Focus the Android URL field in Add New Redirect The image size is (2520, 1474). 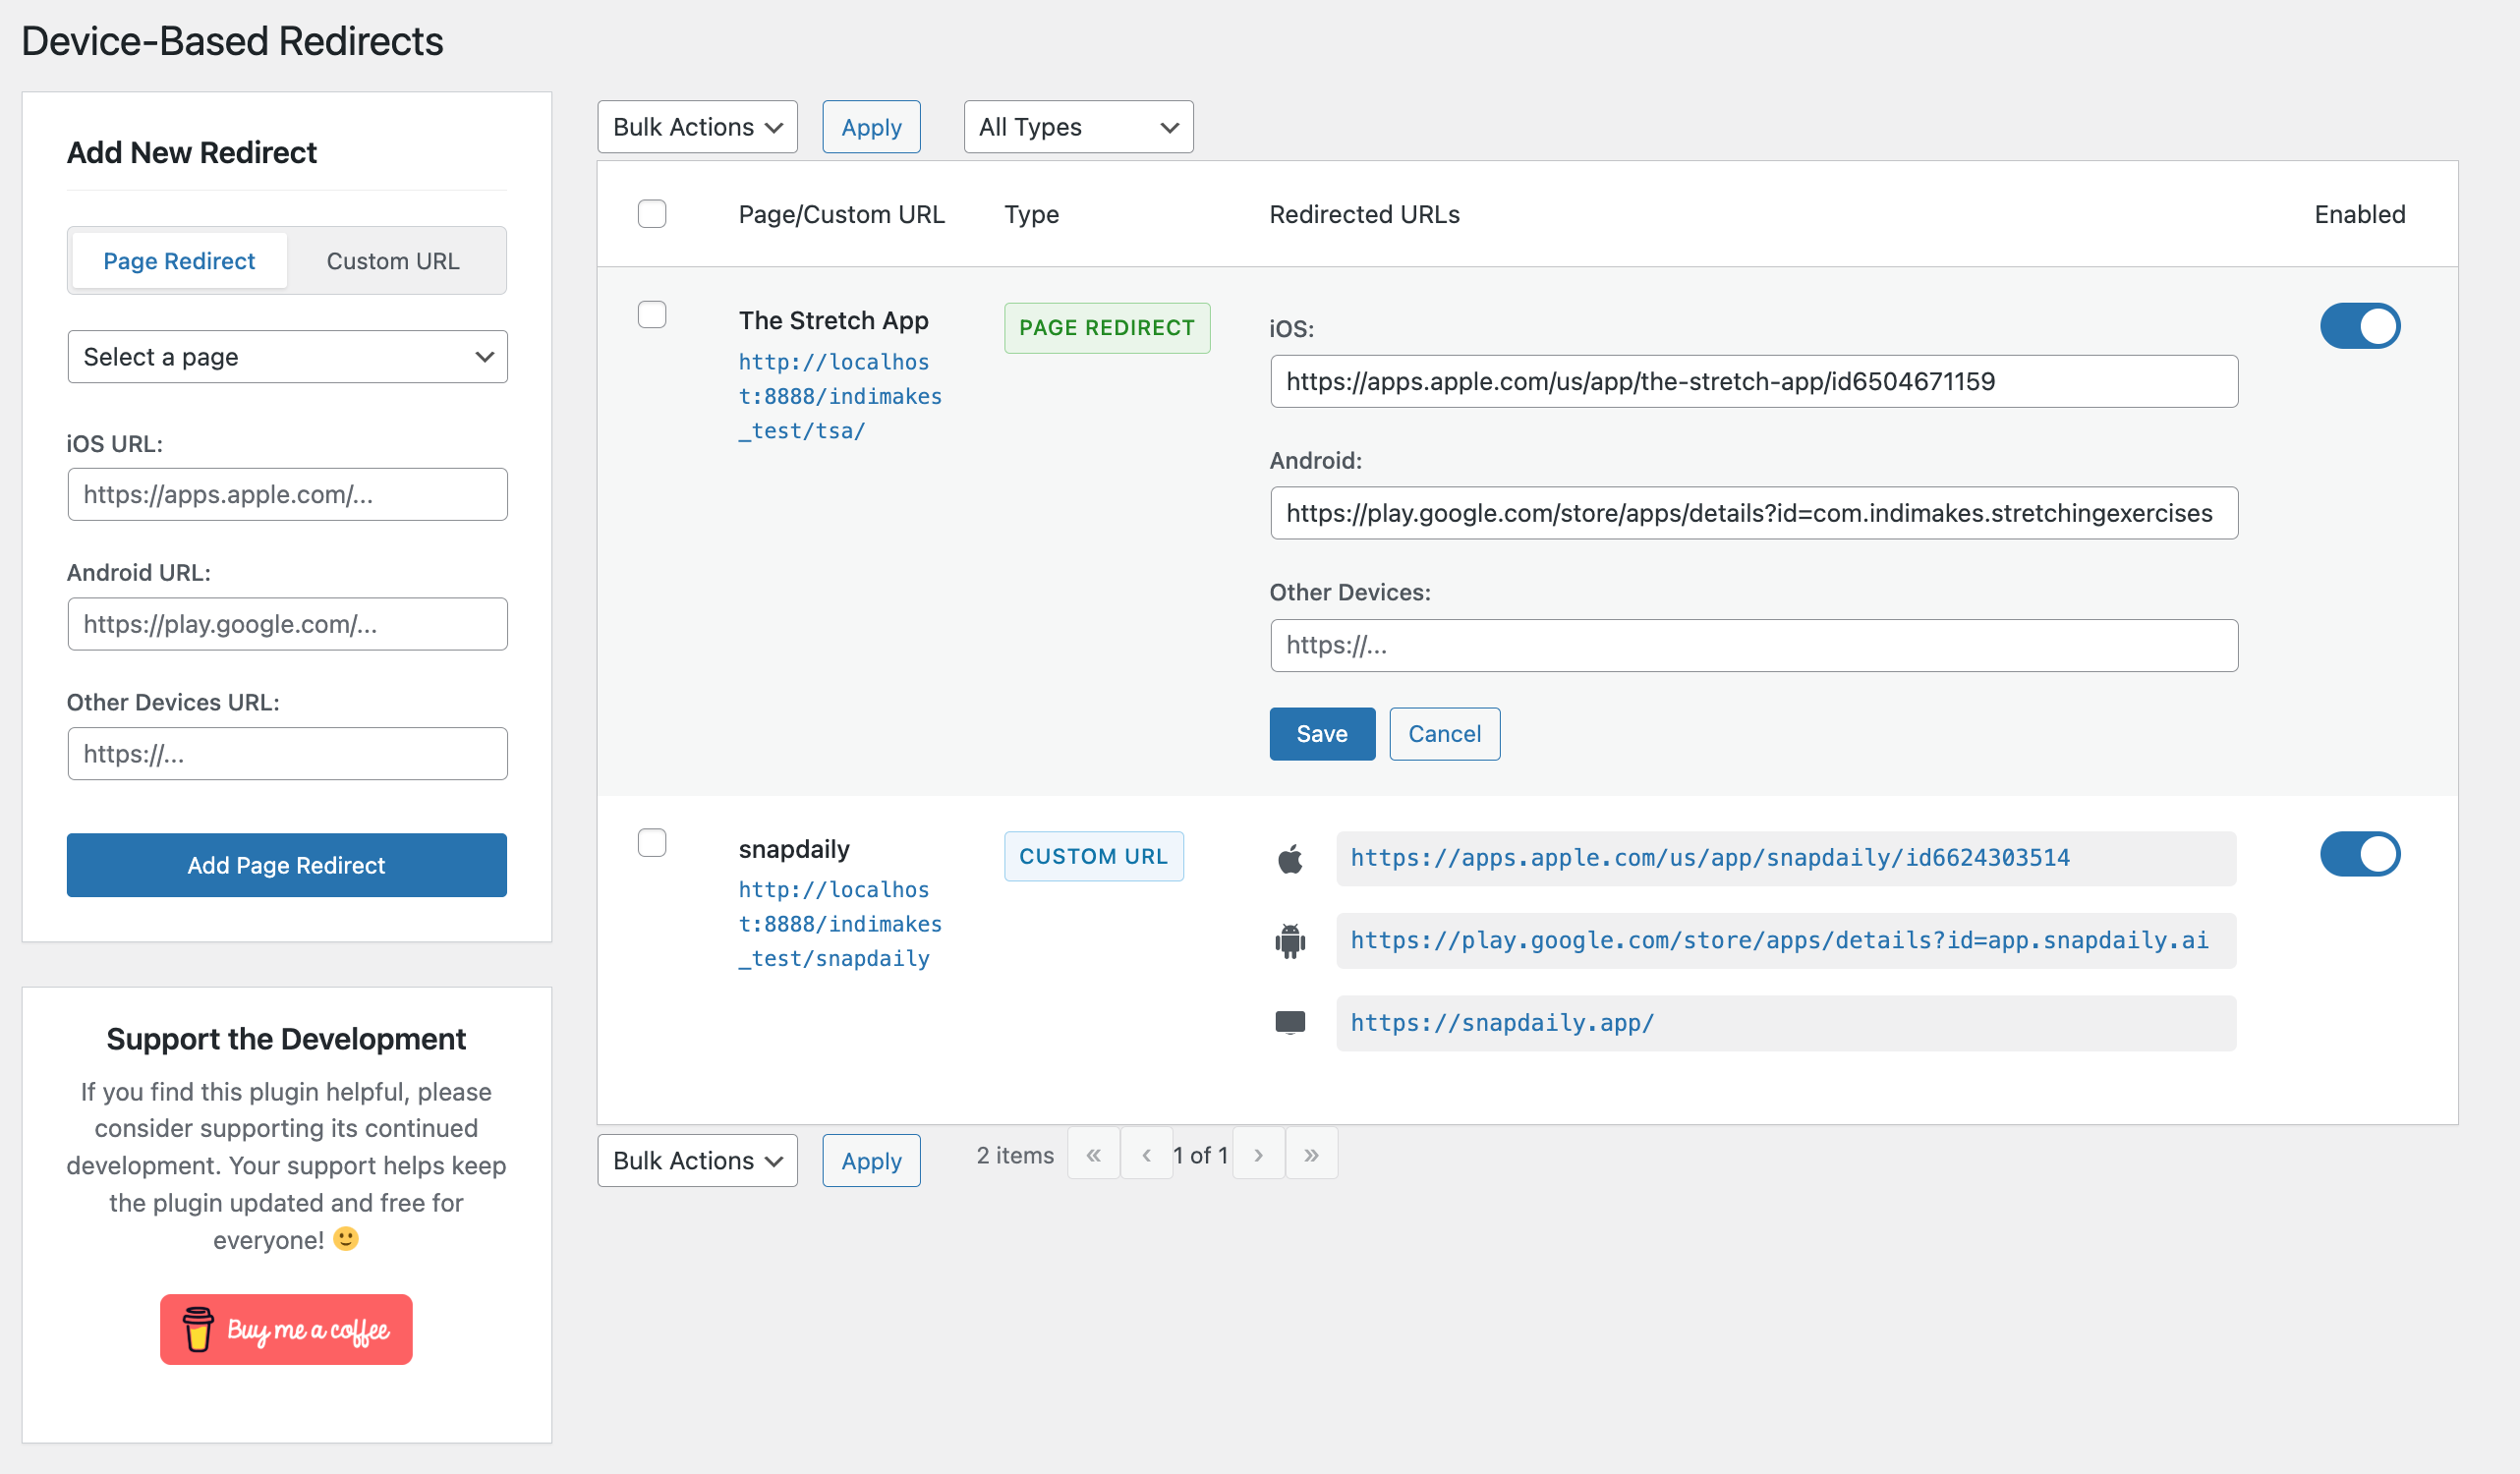[x=287, y=624]
